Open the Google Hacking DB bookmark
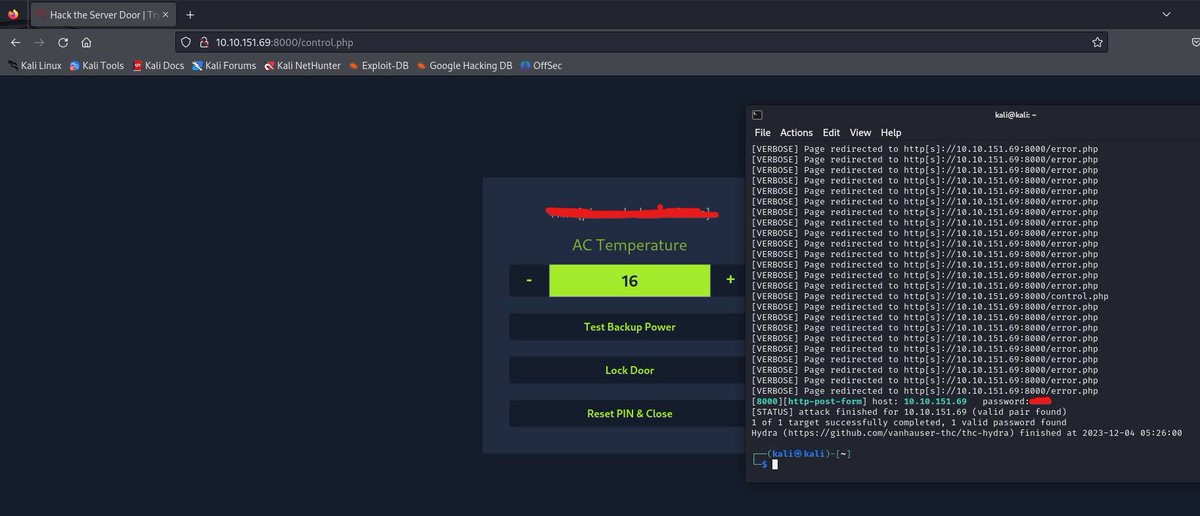This screenshot has width=1200, height=516. 465,66
